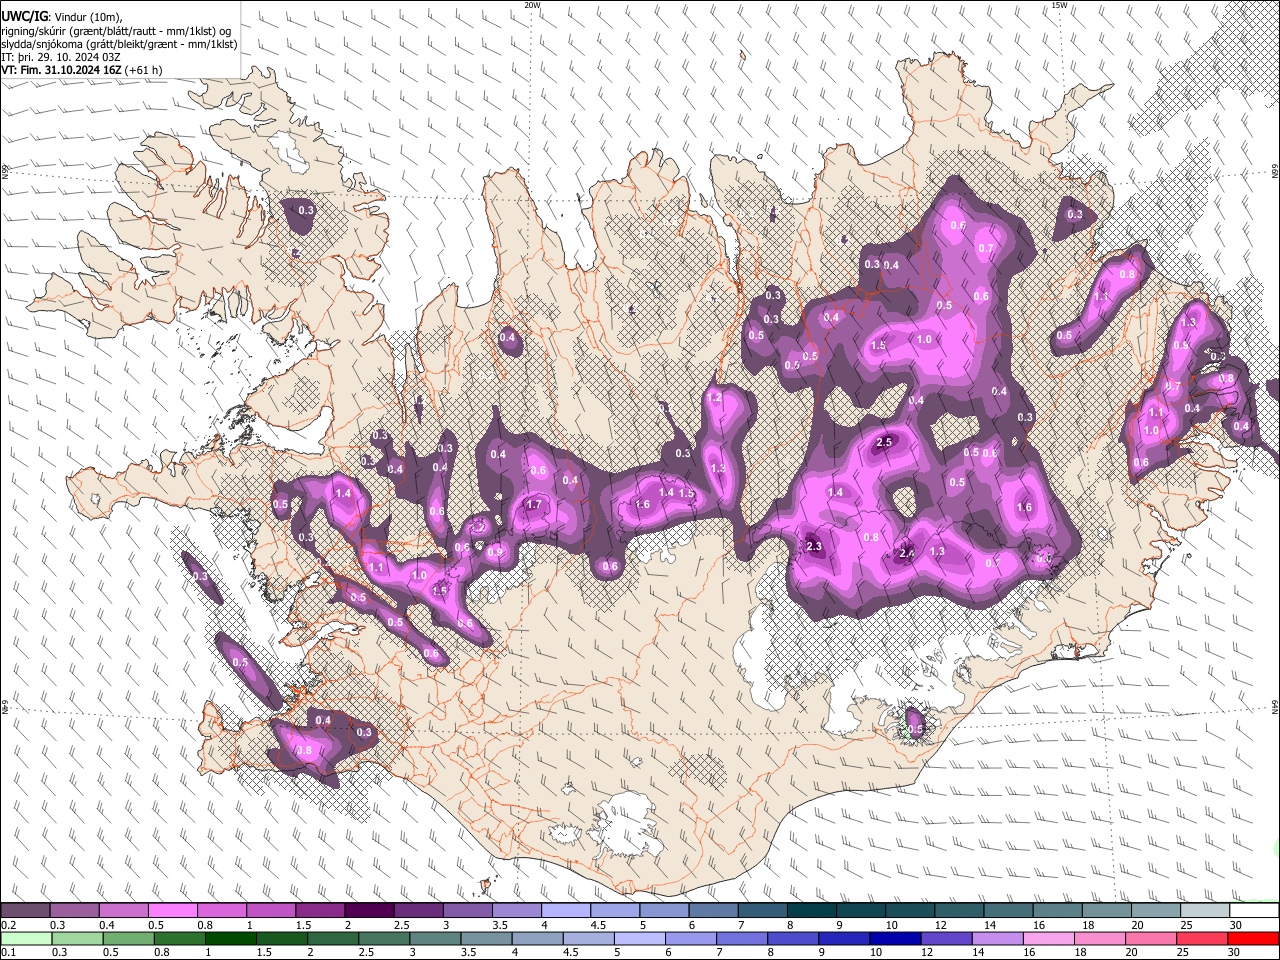Click the 'rigning/skúrir' legend description line
Viewport: 1280px width, 960px height.
116,31
